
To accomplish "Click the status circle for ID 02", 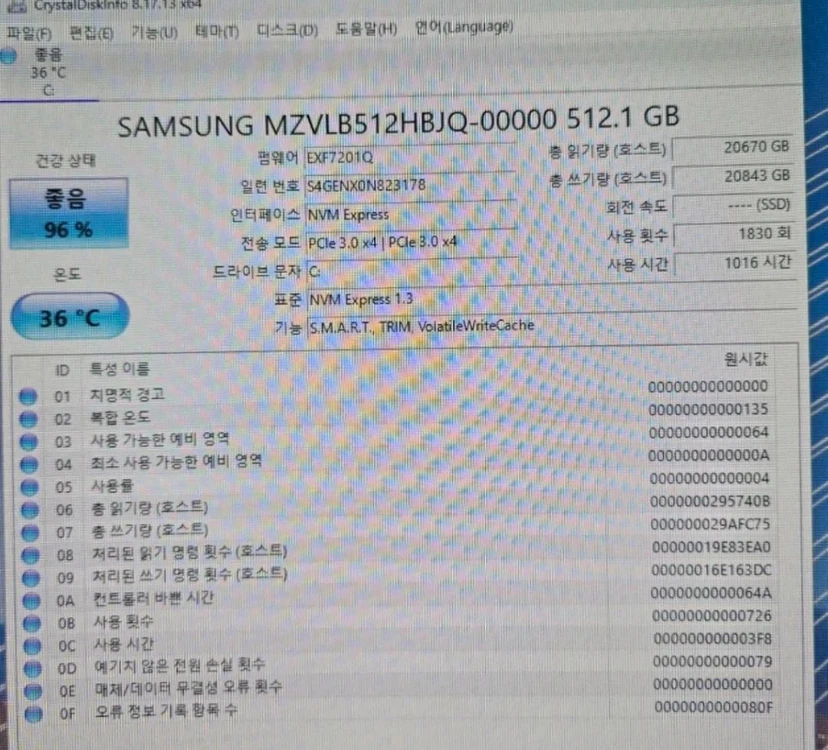I will coord(29,419).
